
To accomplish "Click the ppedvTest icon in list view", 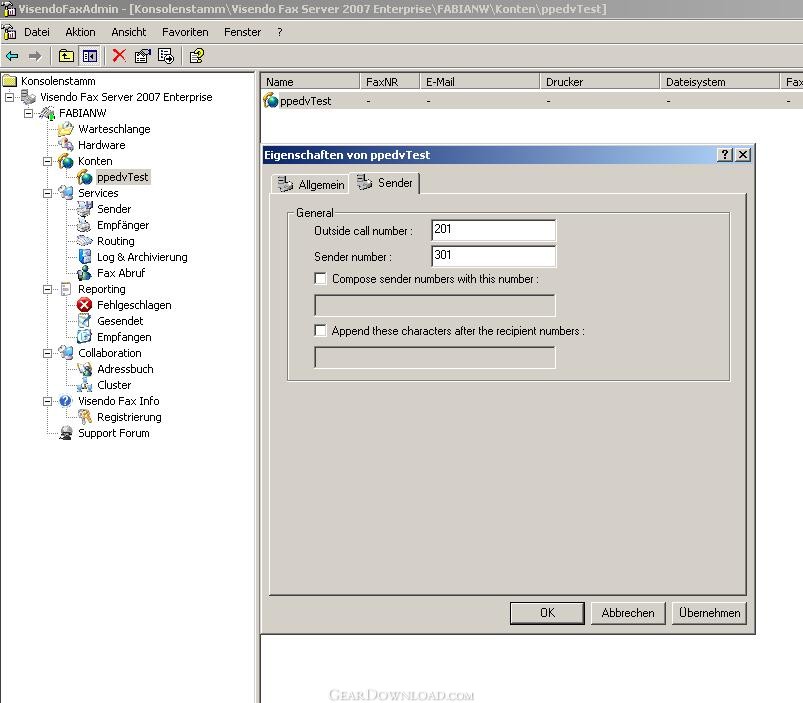I will point(270,100).
